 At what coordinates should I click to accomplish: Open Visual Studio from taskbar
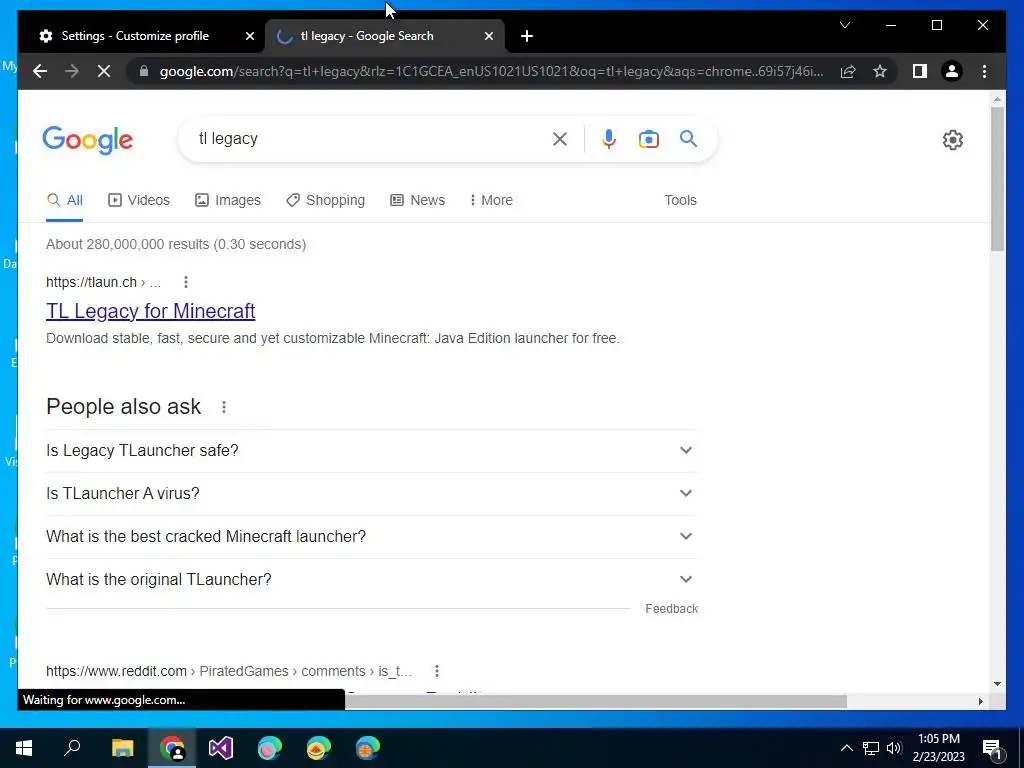(x=221, y=748)
